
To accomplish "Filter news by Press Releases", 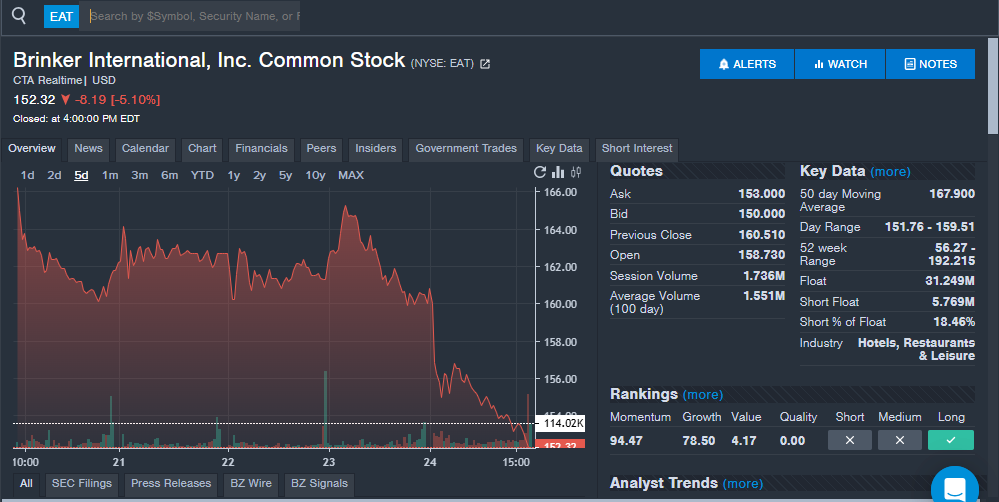I will 171,484.
